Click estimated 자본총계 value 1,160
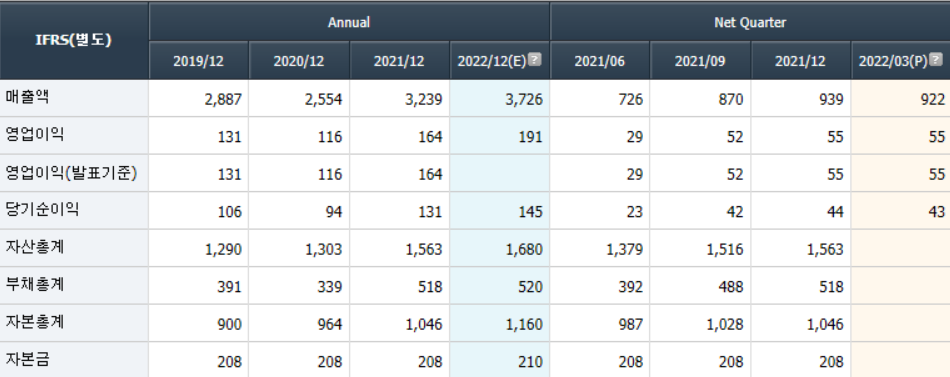Image resolution: width=950 pixels, height=377 pixels. tap(524, 325)
